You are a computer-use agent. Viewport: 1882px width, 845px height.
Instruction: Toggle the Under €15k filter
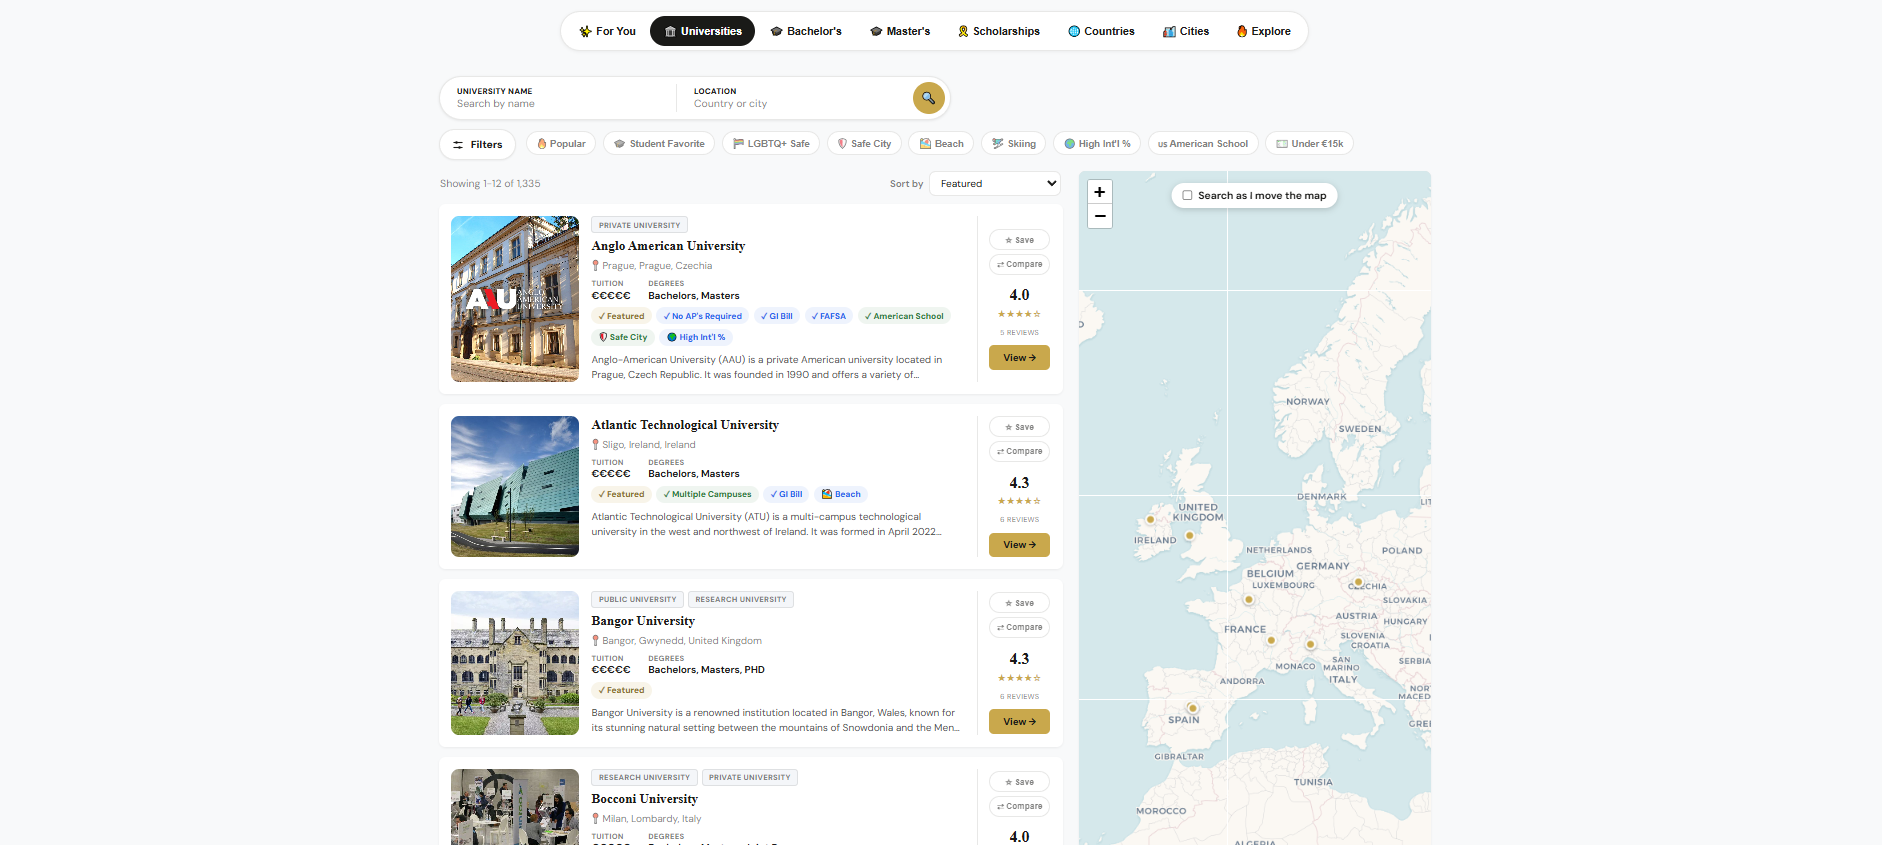(1309, 144)
